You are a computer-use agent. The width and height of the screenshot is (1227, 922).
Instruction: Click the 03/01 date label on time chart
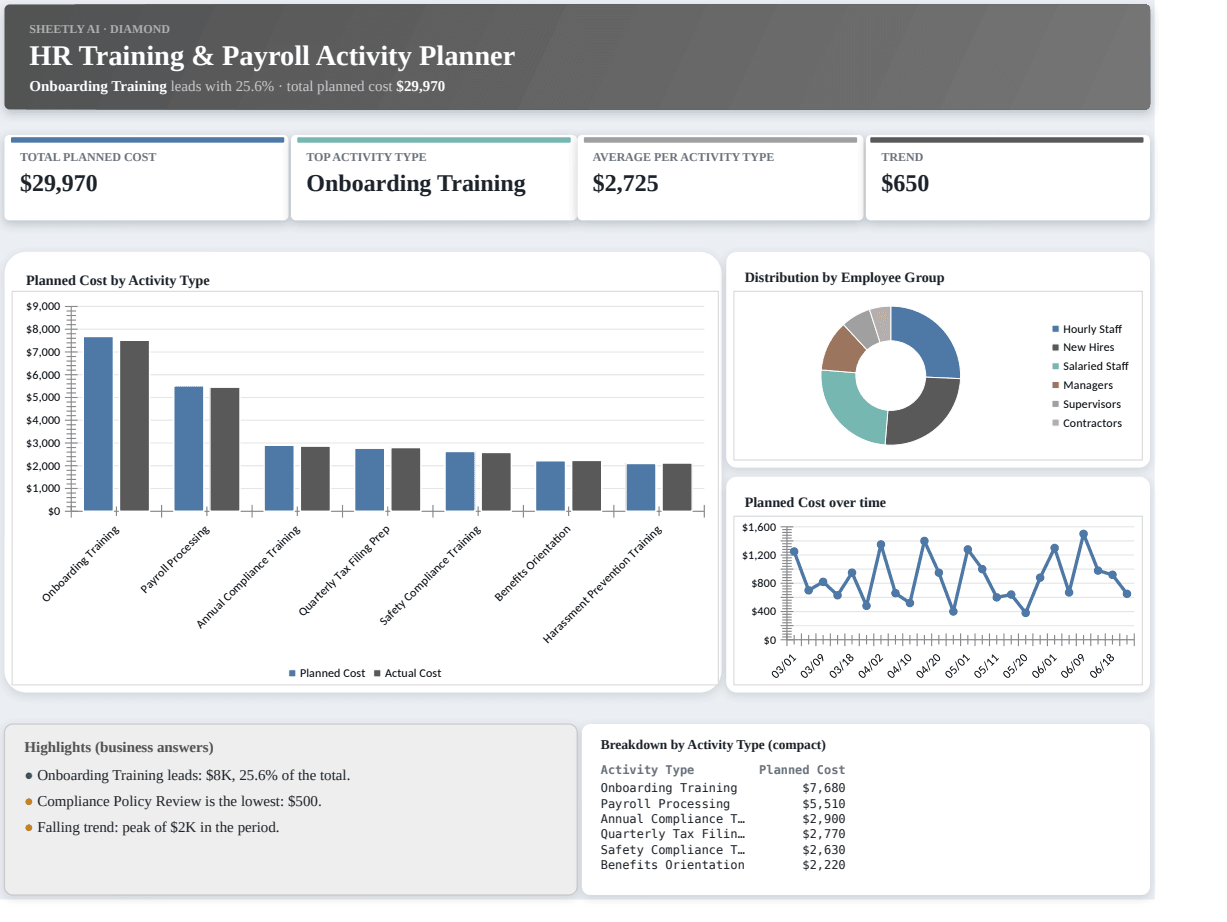click(x=784, y=666)
